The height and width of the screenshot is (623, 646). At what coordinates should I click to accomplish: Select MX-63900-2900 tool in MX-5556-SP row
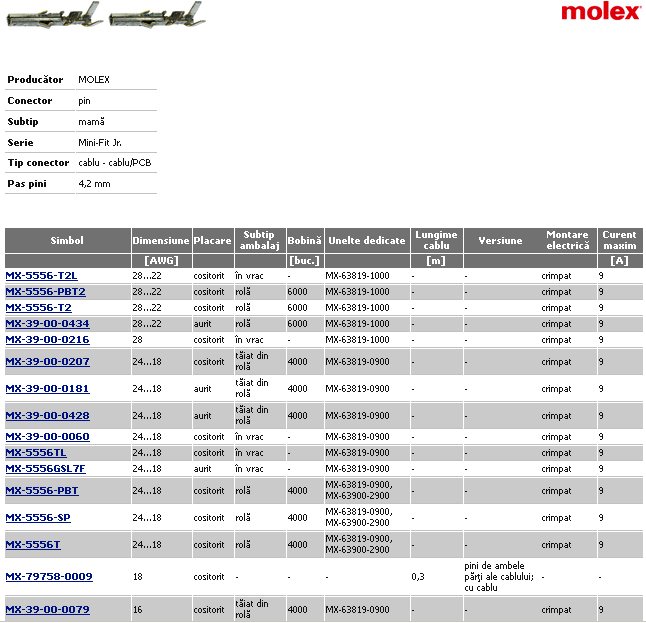[x=358, y=523]
